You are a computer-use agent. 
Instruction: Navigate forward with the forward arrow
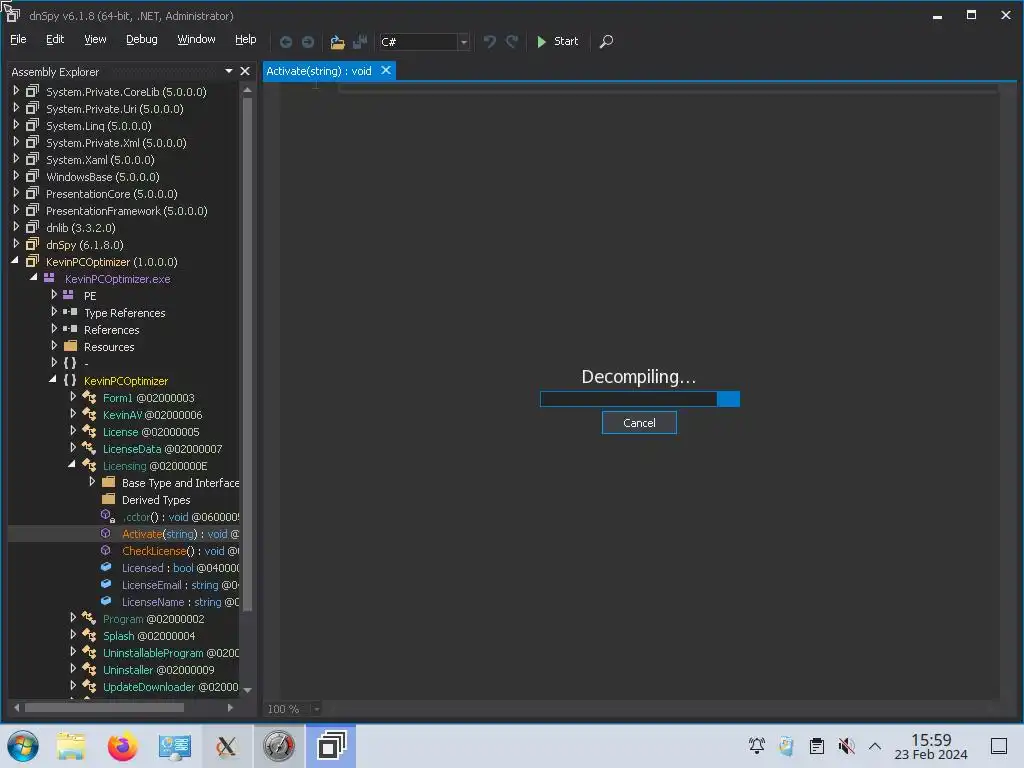pyautogui.click(x=308, y=42)
